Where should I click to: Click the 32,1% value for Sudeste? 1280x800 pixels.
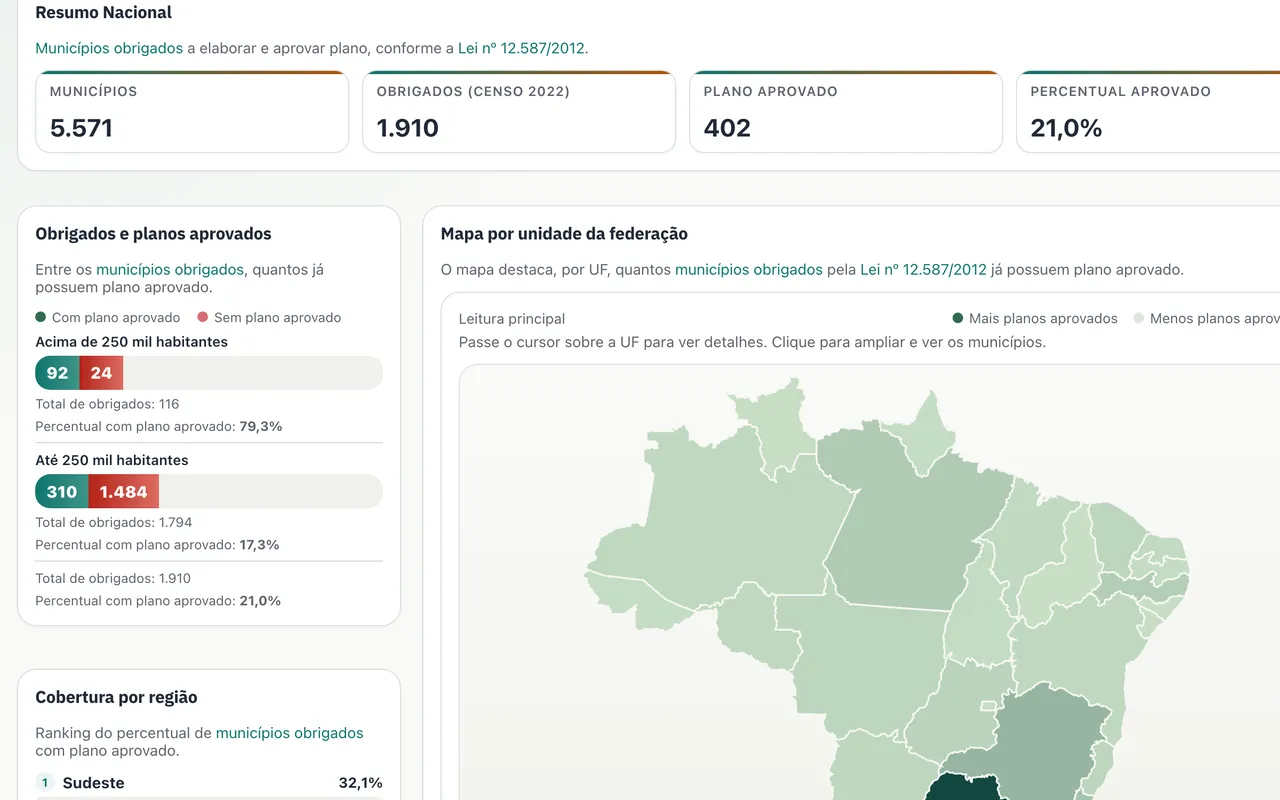pos(361,783)
